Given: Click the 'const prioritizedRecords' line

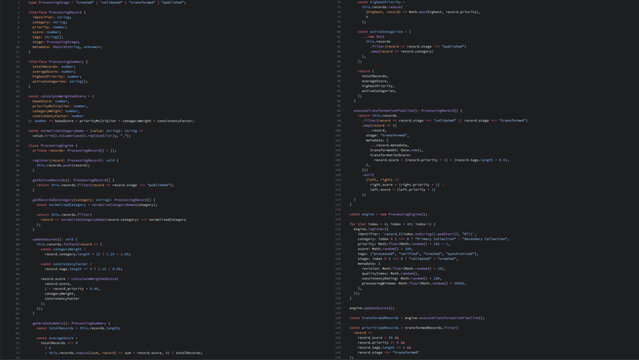Looking at the screenshot, I should click(x=404, y=327).
